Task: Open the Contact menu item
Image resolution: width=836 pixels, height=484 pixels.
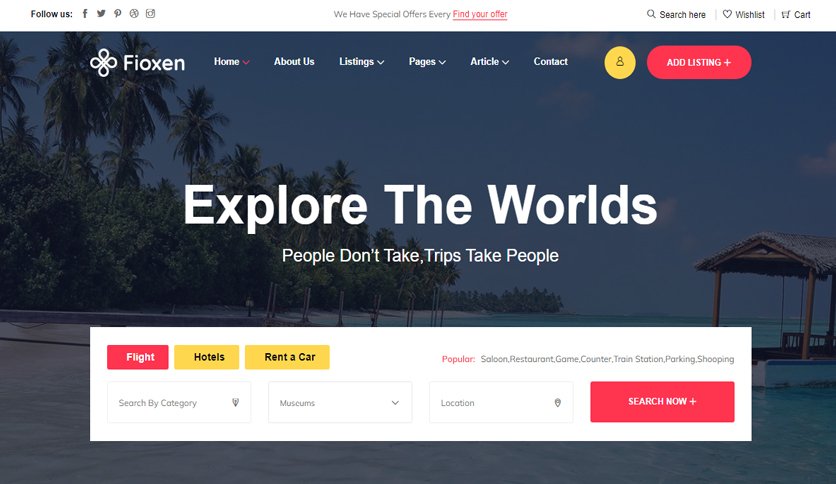Action: tap(550, 62)
